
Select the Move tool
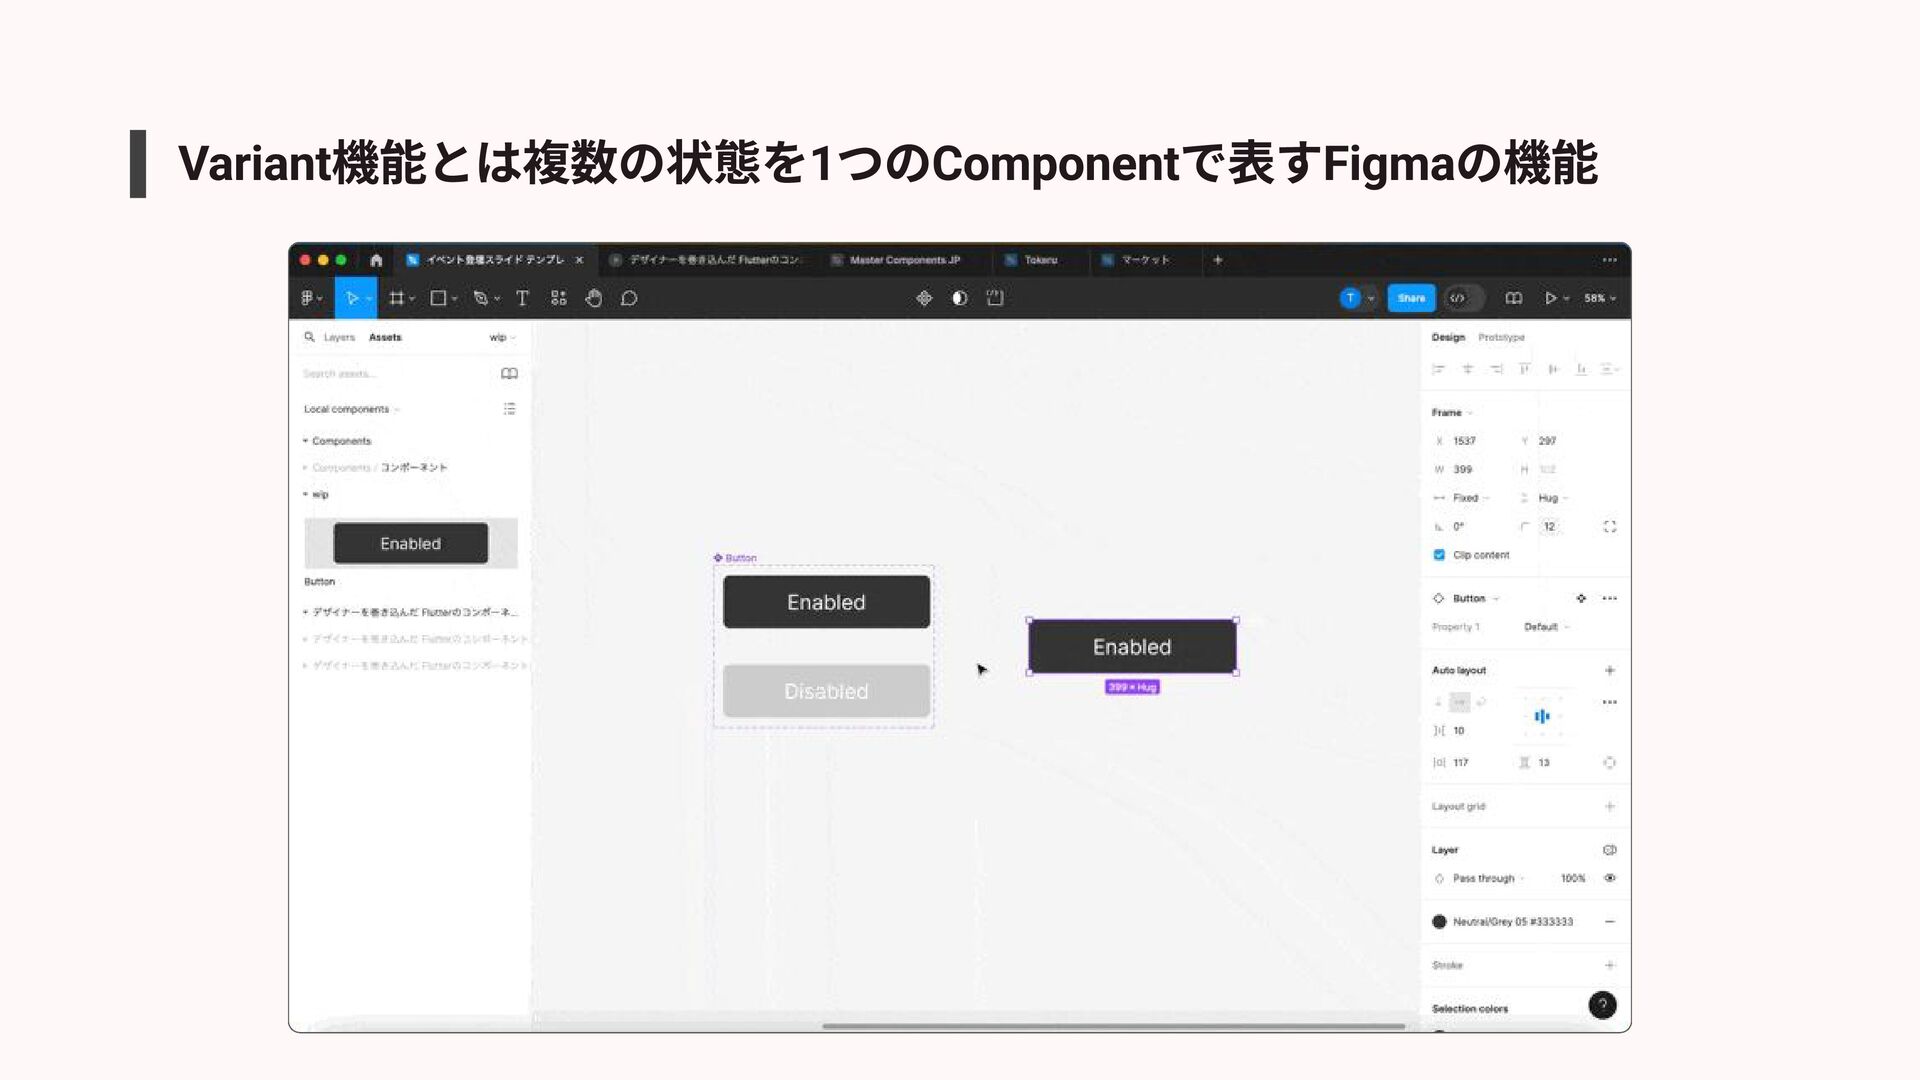(x=352, y=298)
